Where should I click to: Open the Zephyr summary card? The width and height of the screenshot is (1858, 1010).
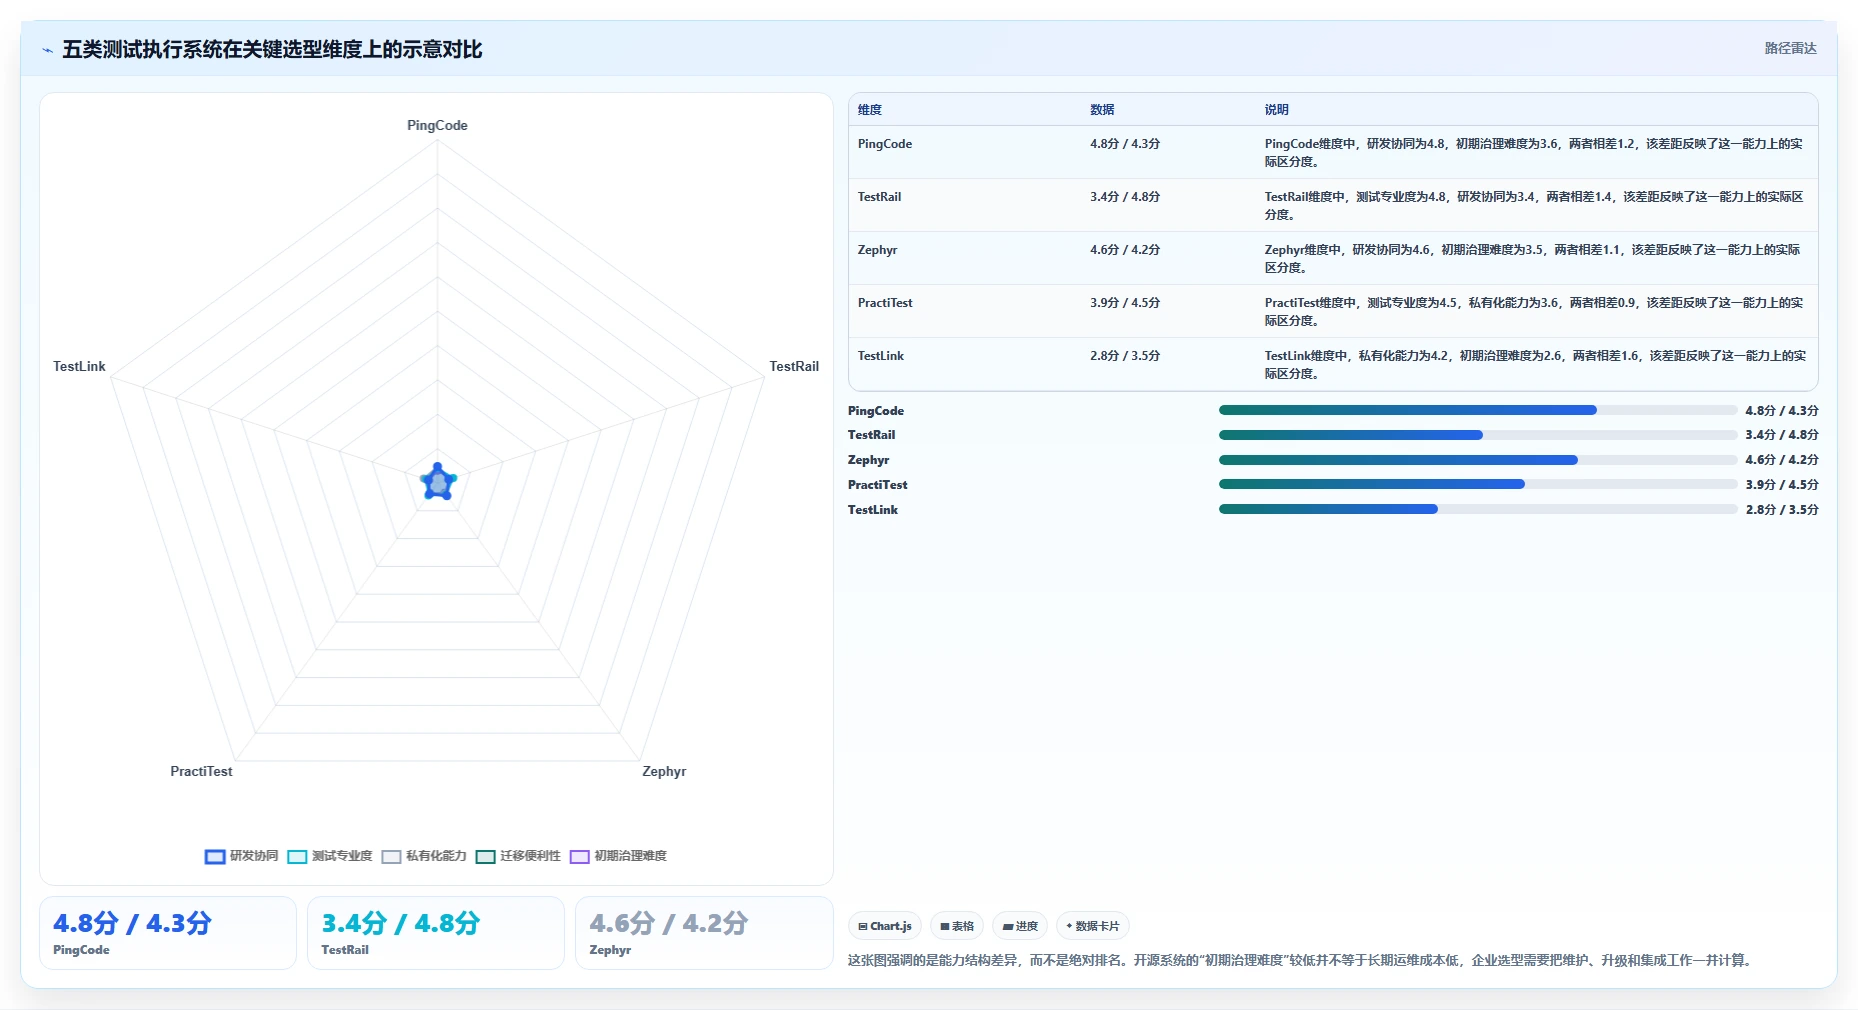[x=704, y=933]
